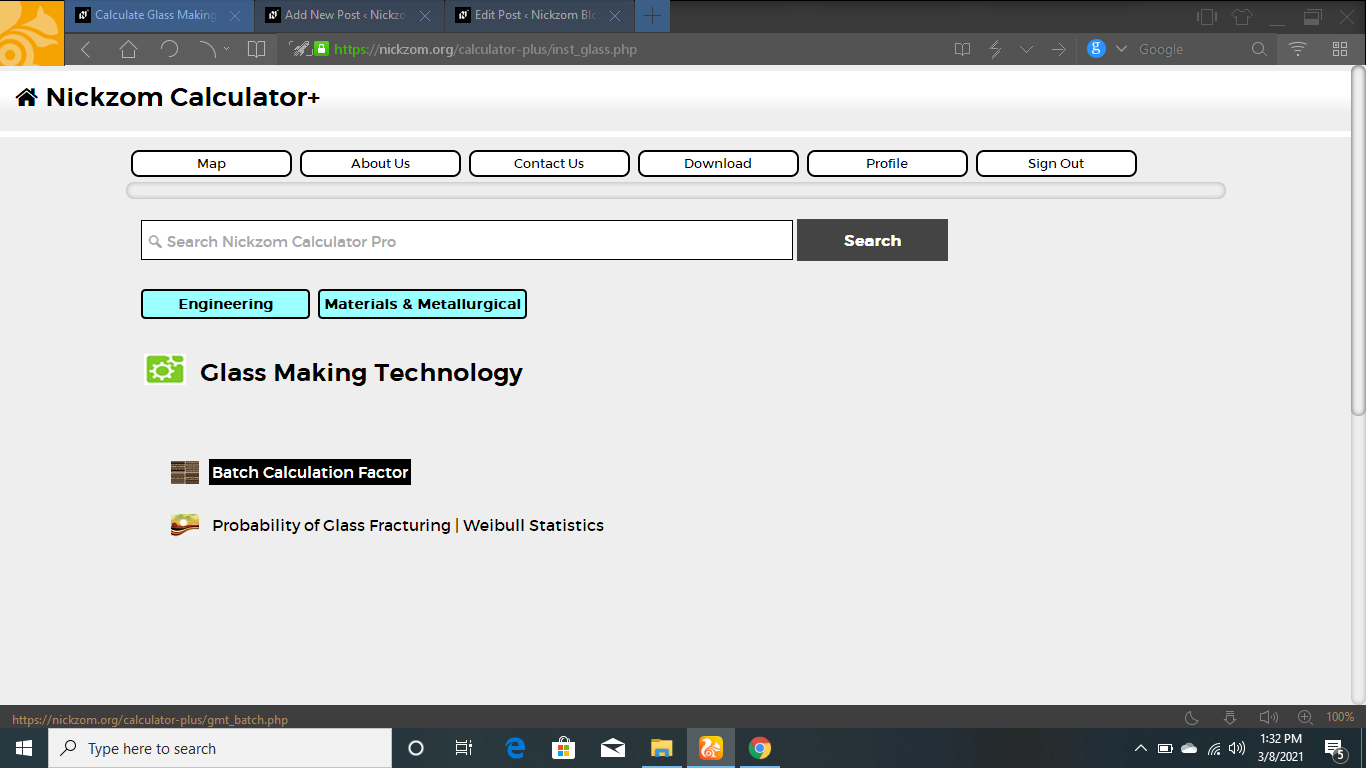Open Task View from the taskbar
Image resolution: width=1366 pixels, height=768 pixels.
coord(464,748)
